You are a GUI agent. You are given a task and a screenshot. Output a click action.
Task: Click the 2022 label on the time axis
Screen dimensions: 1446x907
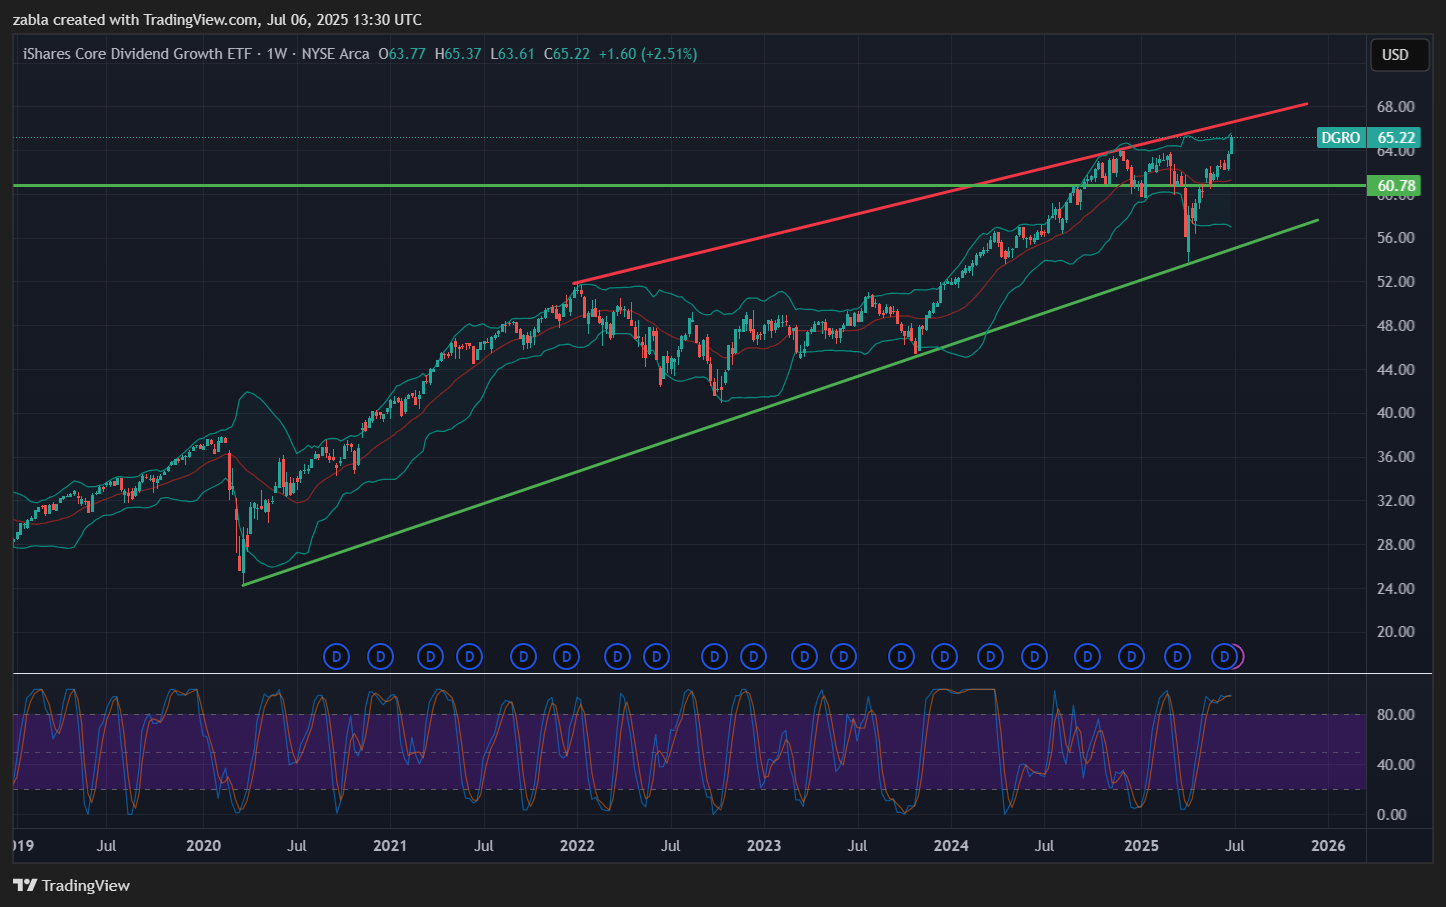[x=577, y=846]
